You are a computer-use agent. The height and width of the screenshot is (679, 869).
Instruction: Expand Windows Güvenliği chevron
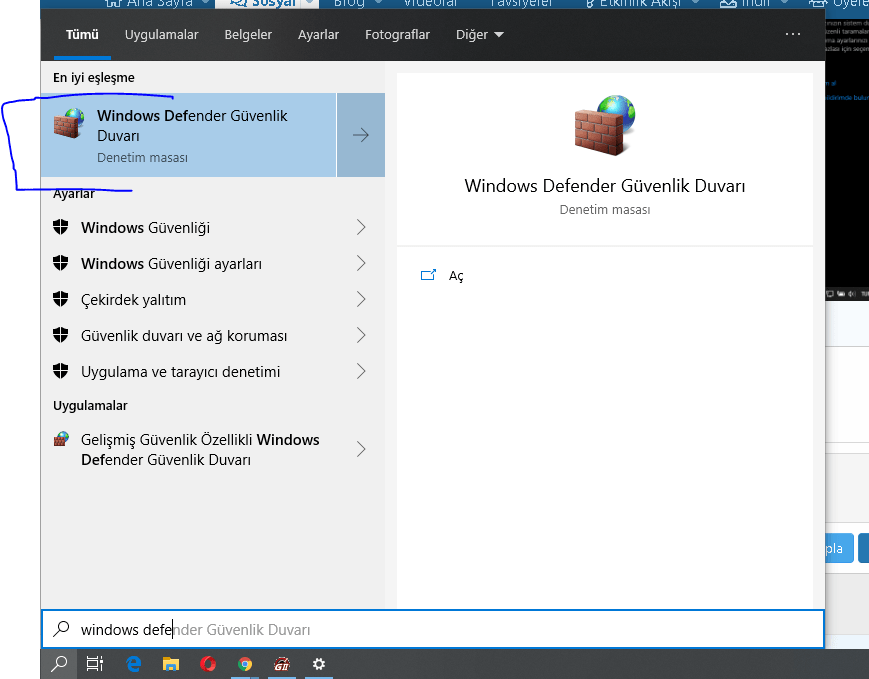(x=361, y=227)
